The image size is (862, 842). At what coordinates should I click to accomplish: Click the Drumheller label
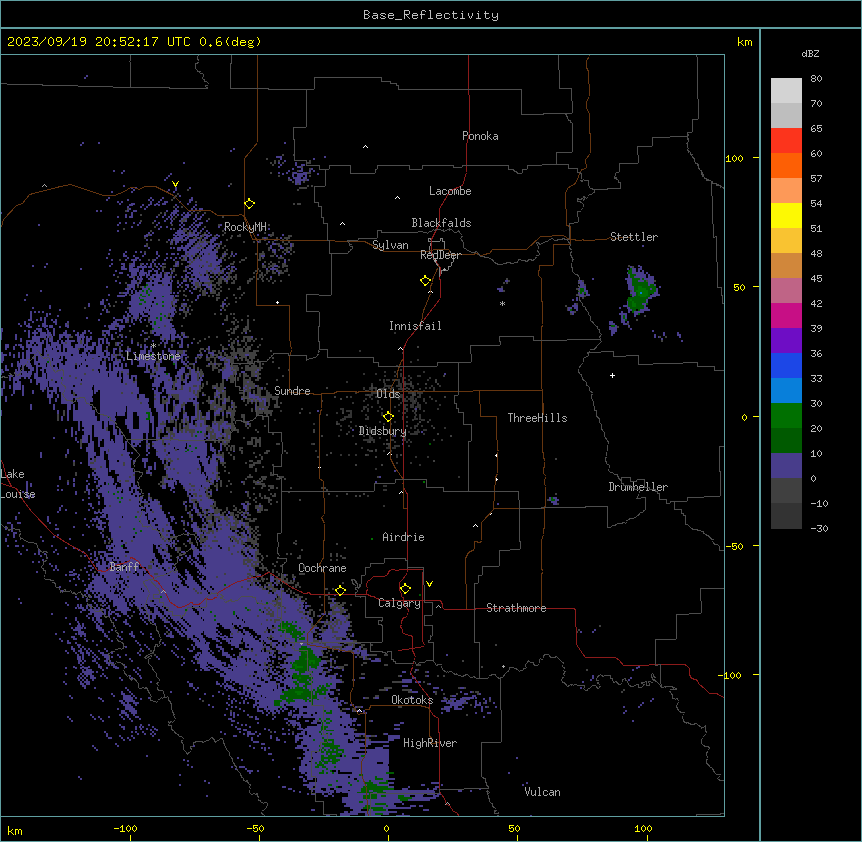click(x=638, y=487)
